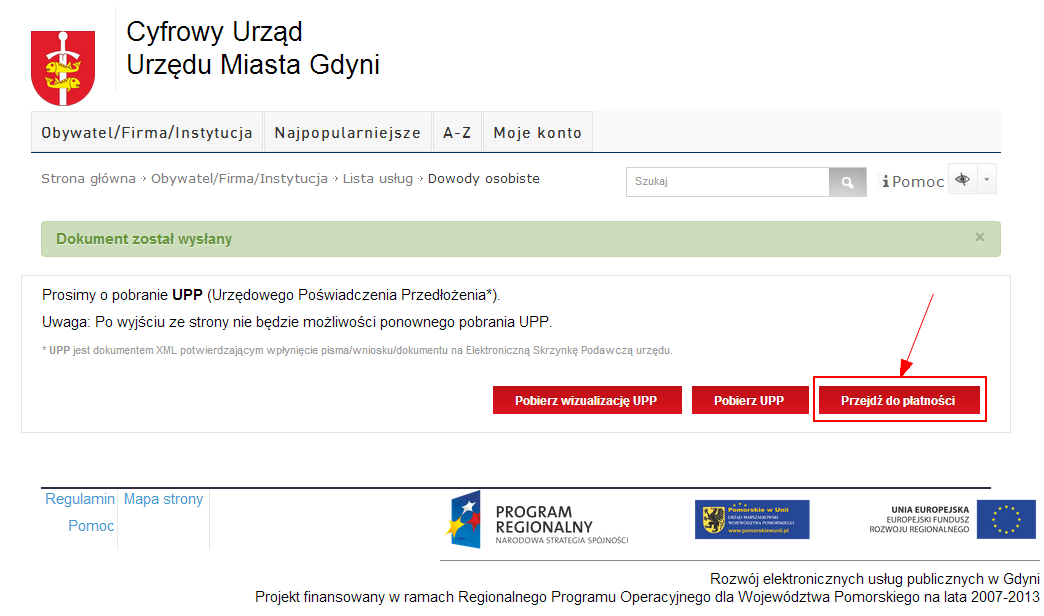1044x616 pixels.
Task: Click the accessibility eye icon
Action: coord(962,180)
